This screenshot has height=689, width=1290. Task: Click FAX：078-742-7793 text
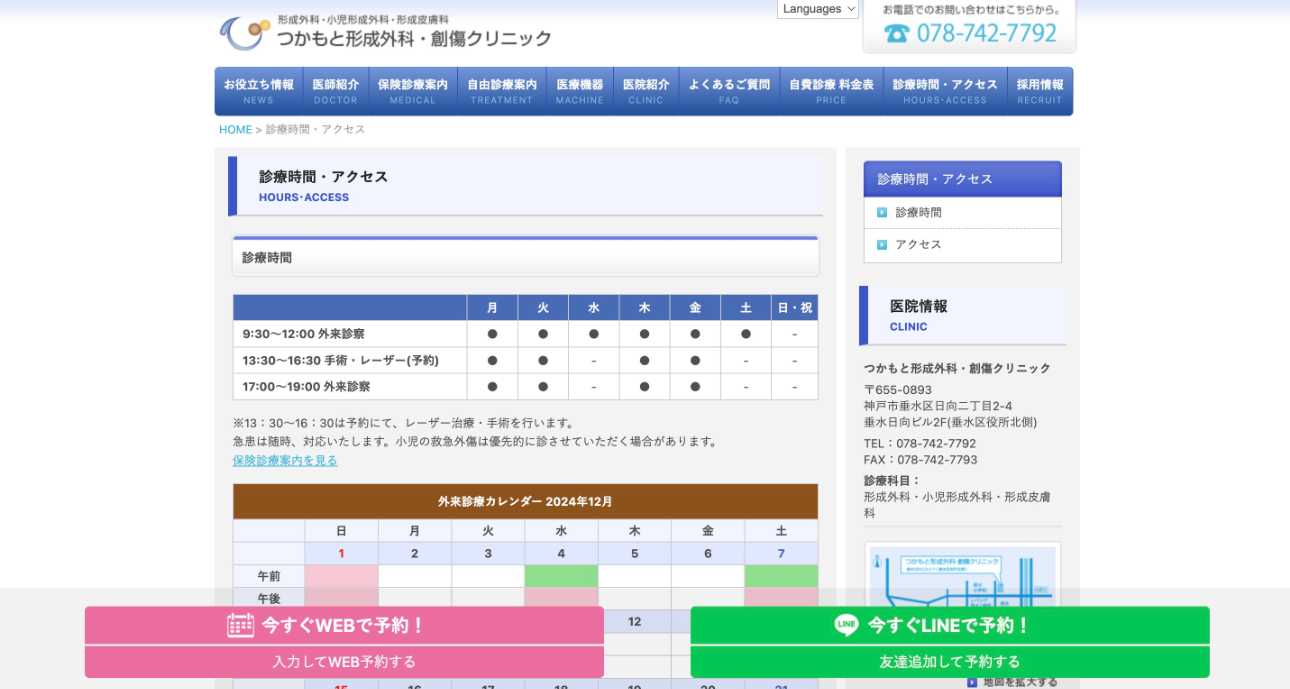tap(921, 460)
